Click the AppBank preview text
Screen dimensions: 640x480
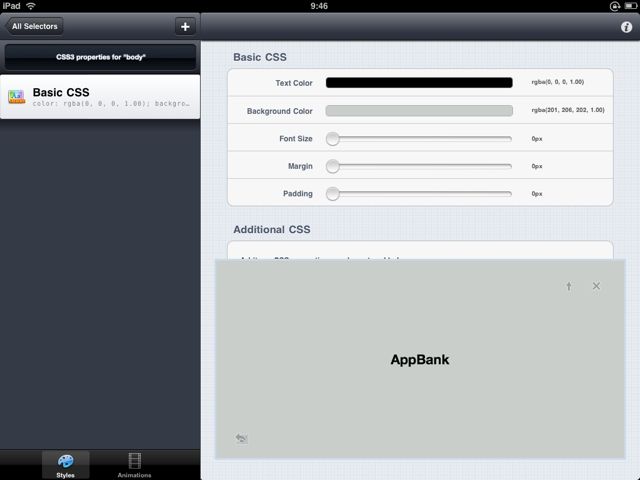(420, 360)
